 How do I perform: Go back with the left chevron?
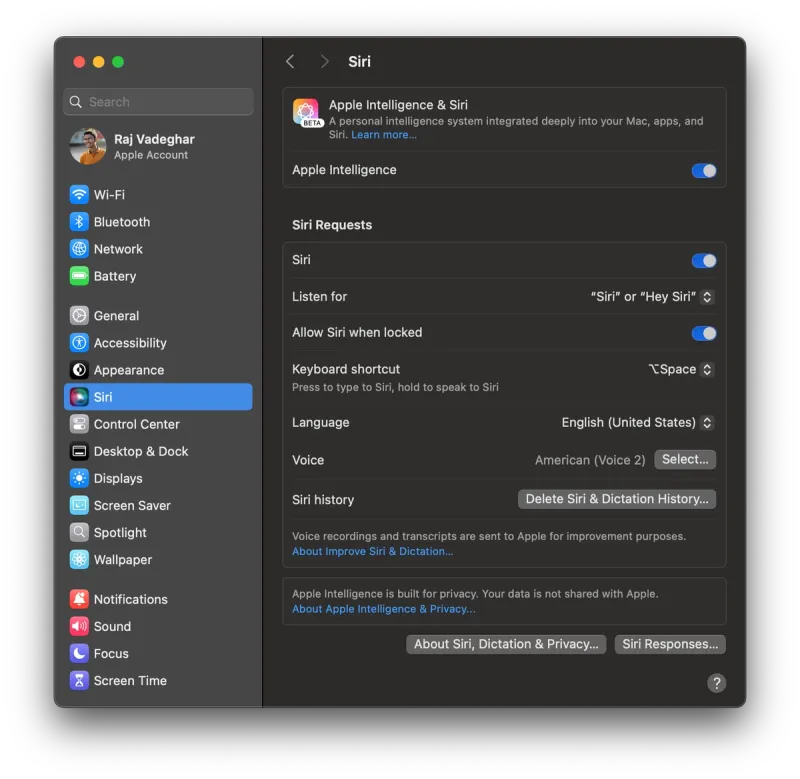coord(290,62)
